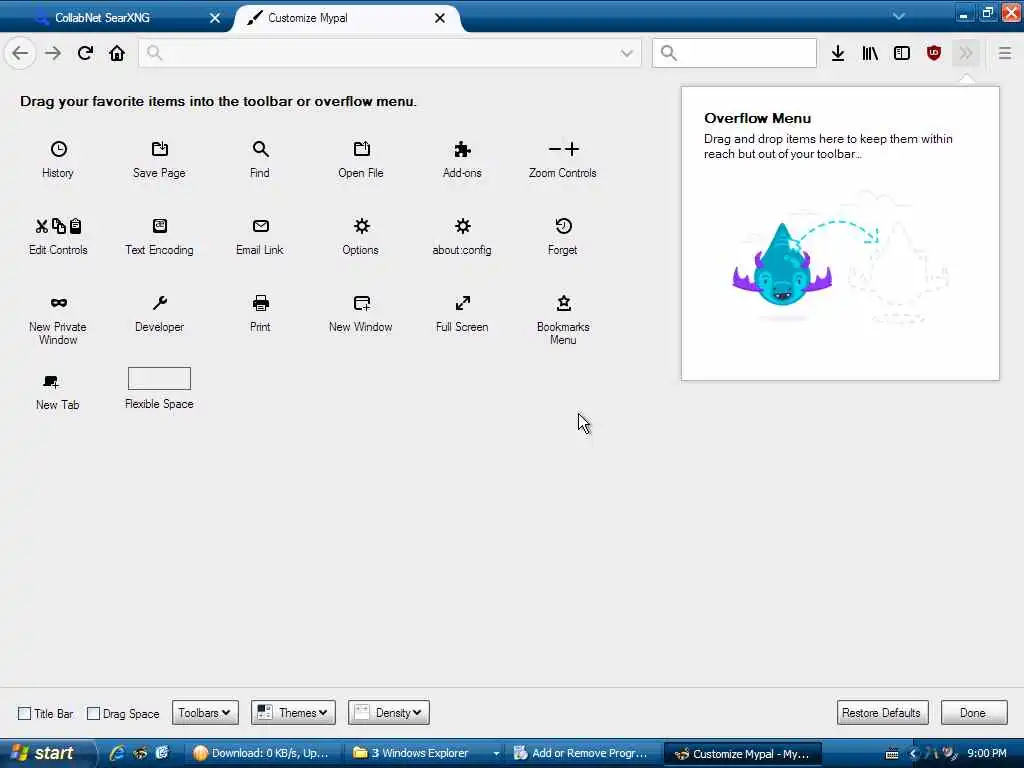Image resolution: width=1024 pixels, height=768 pixels.
Task: Pick the Save Page item
Action: coord(159,159)
